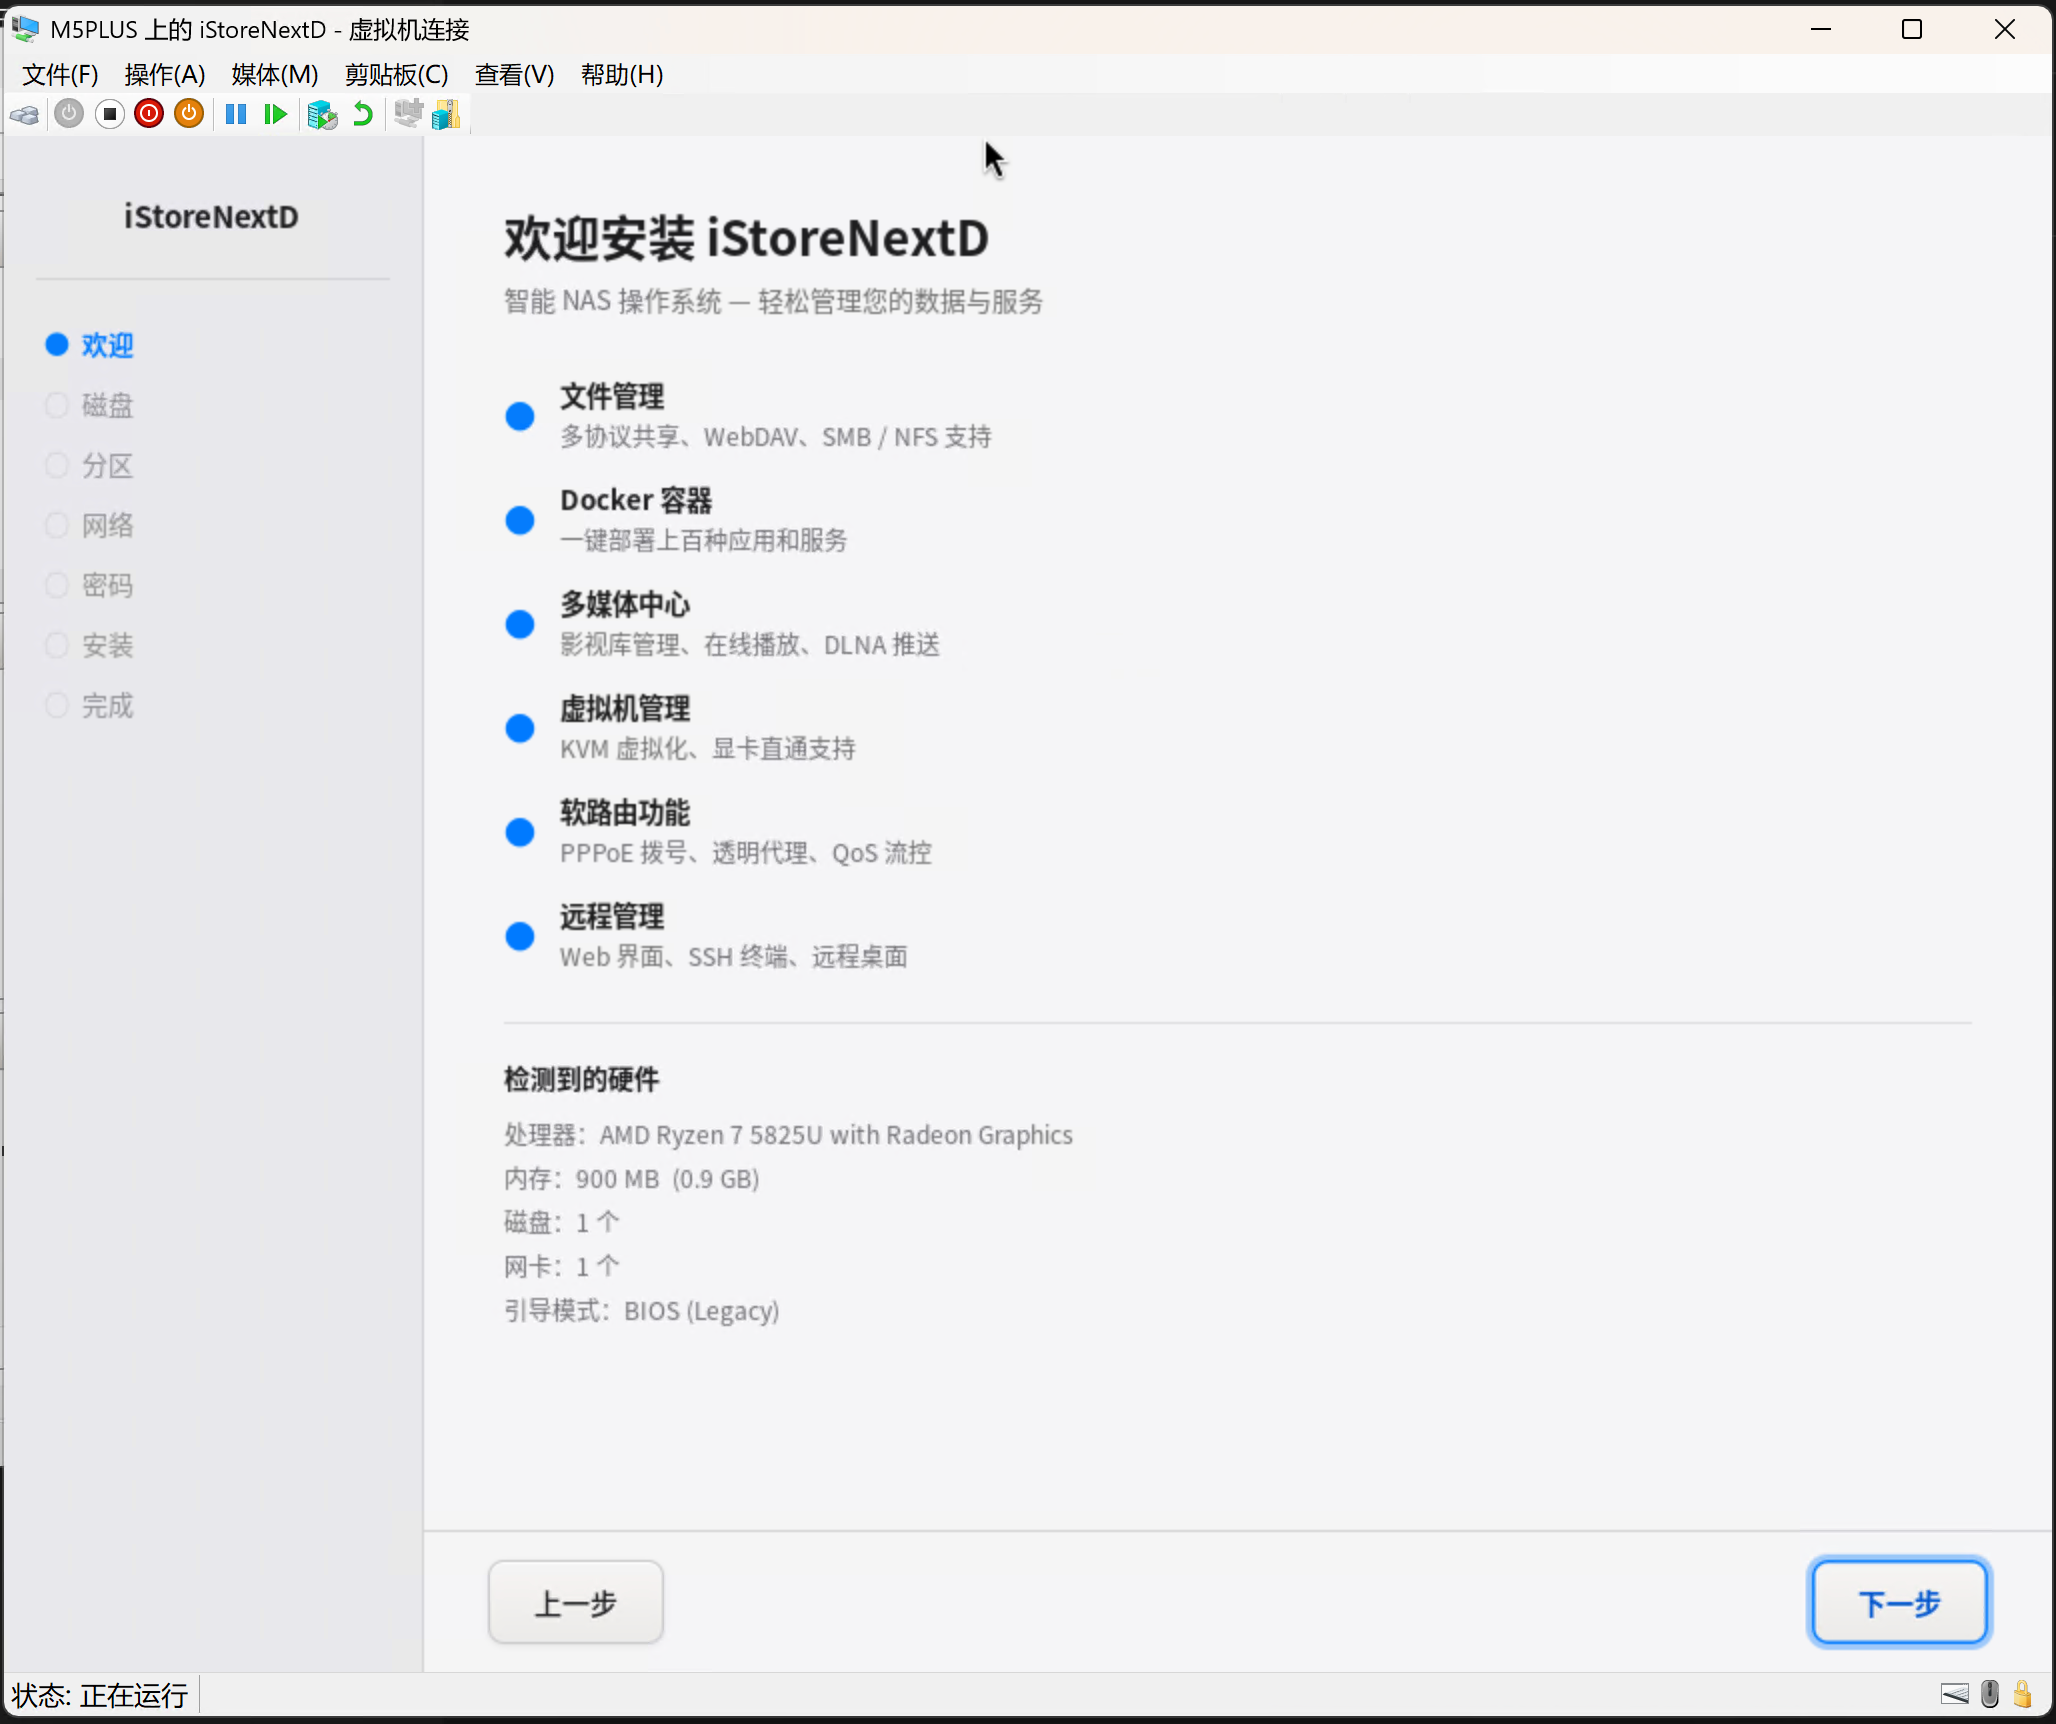
Task: Click the green Reset play icon
Action: point(275,114)
